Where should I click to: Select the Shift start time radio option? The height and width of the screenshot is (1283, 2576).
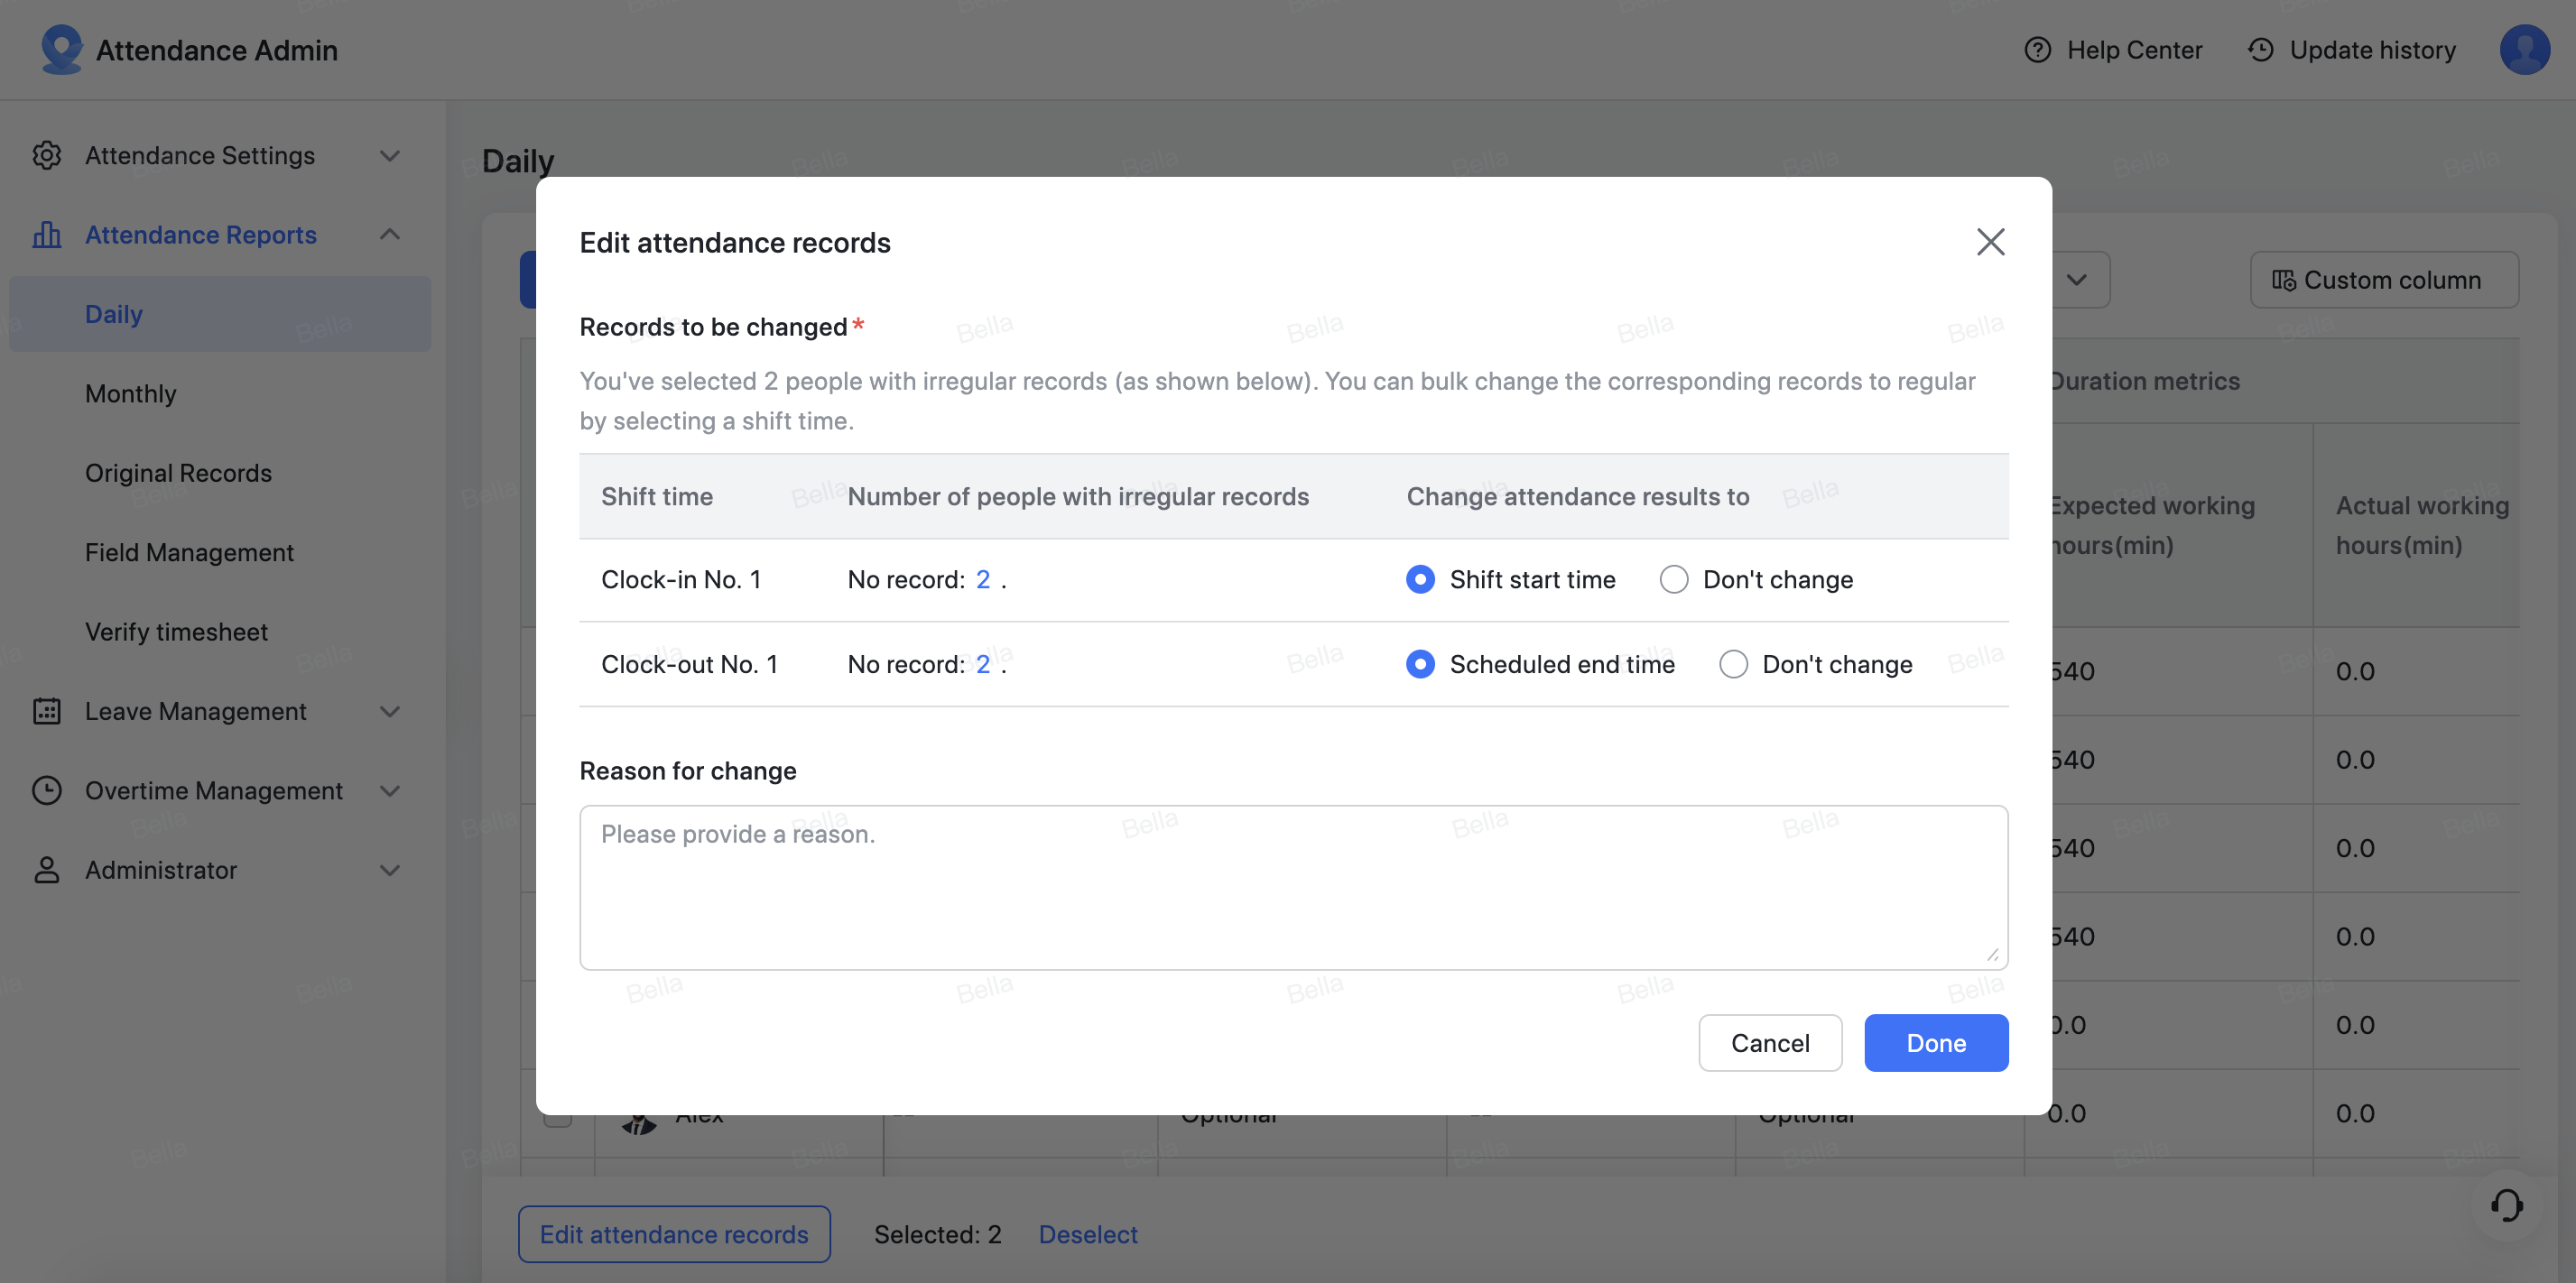tap(1420, 580)
